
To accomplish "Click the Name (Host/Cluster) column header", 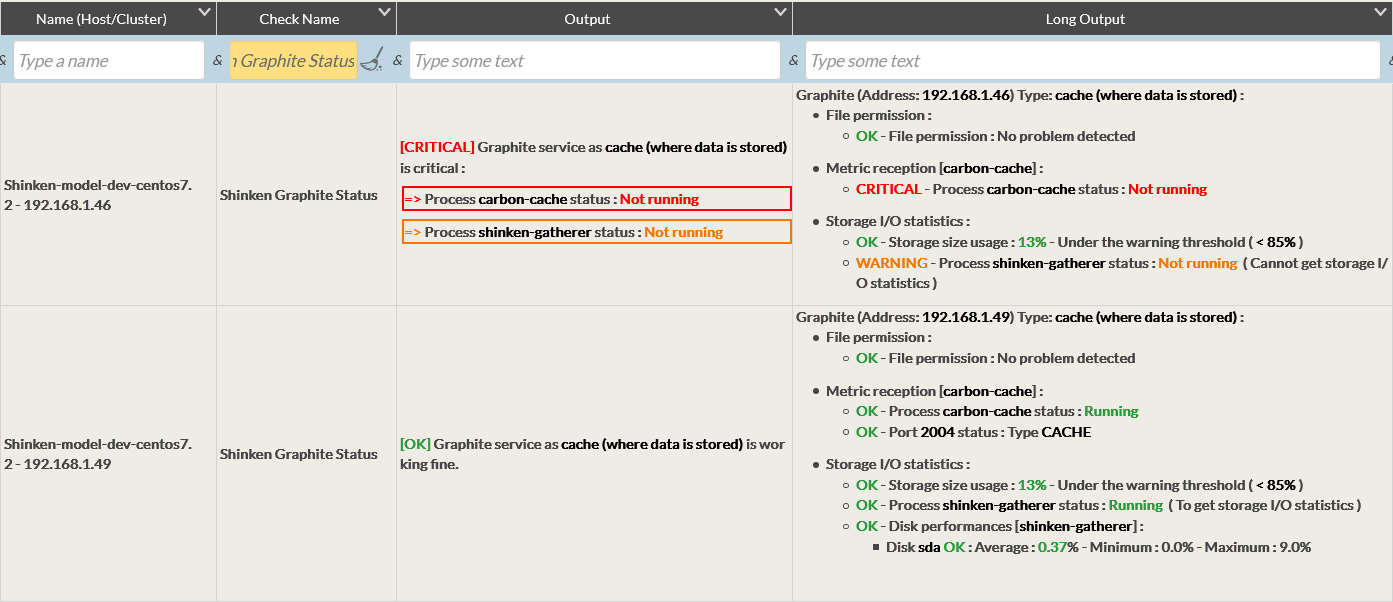I will tap(101, 19).
